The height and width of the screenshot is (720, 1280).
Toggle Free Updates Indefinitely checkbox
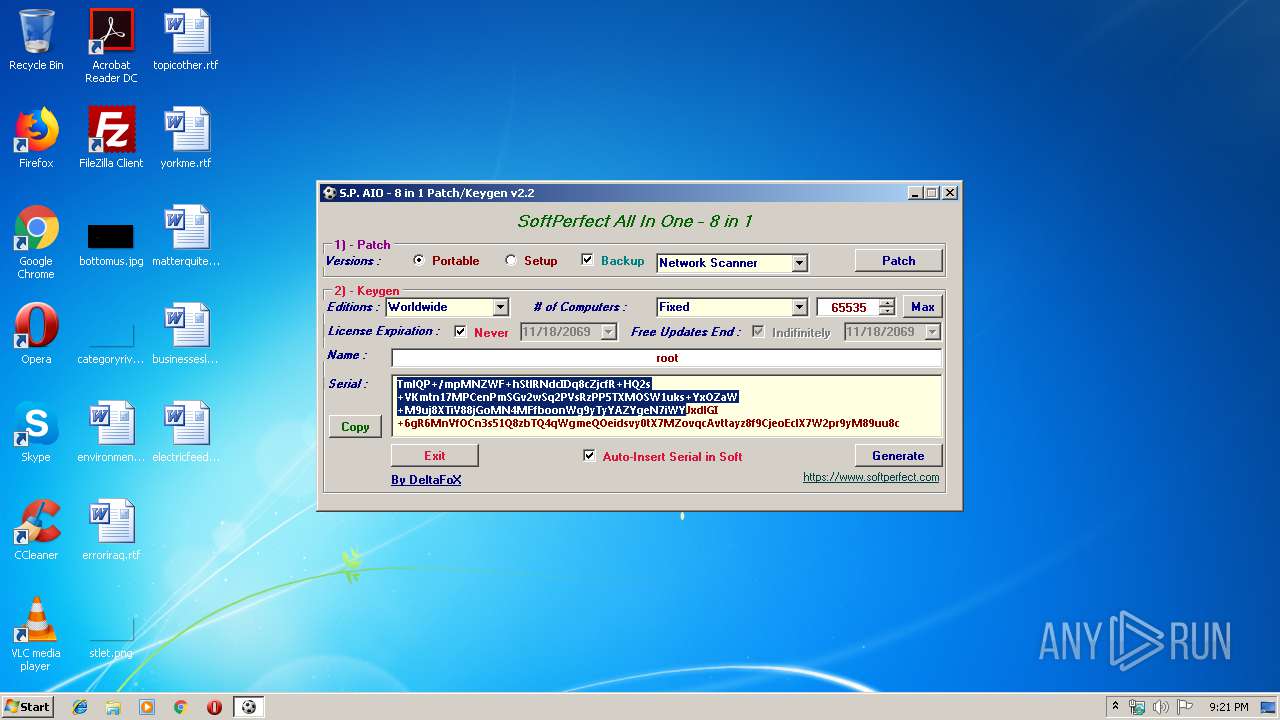pyautogui.click(x=758, y=332)
